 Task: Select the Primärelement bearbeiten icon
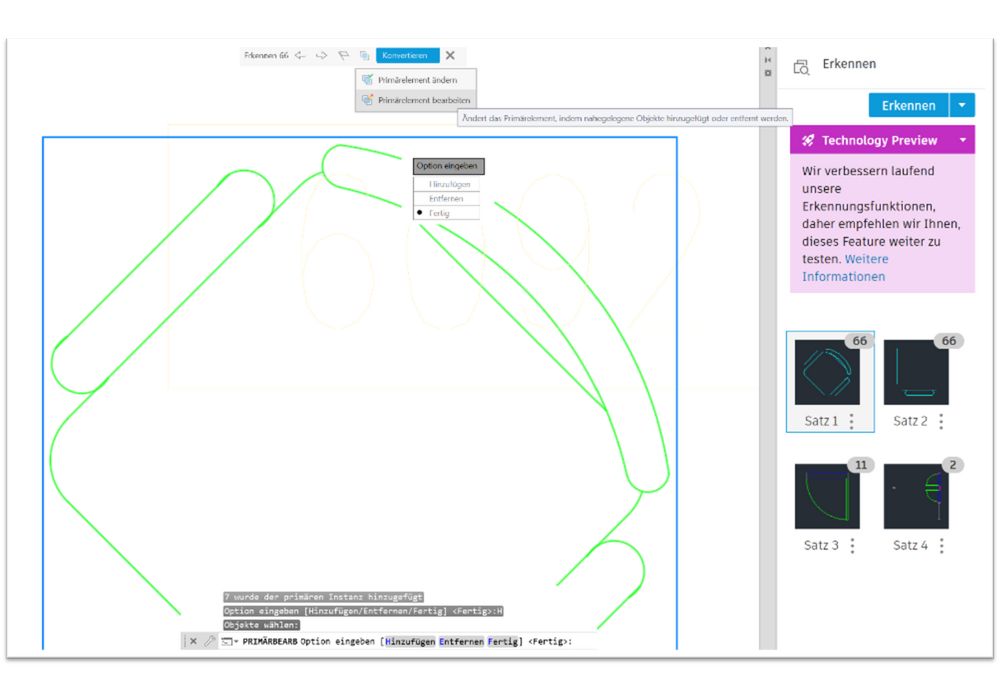coord(367,100)
